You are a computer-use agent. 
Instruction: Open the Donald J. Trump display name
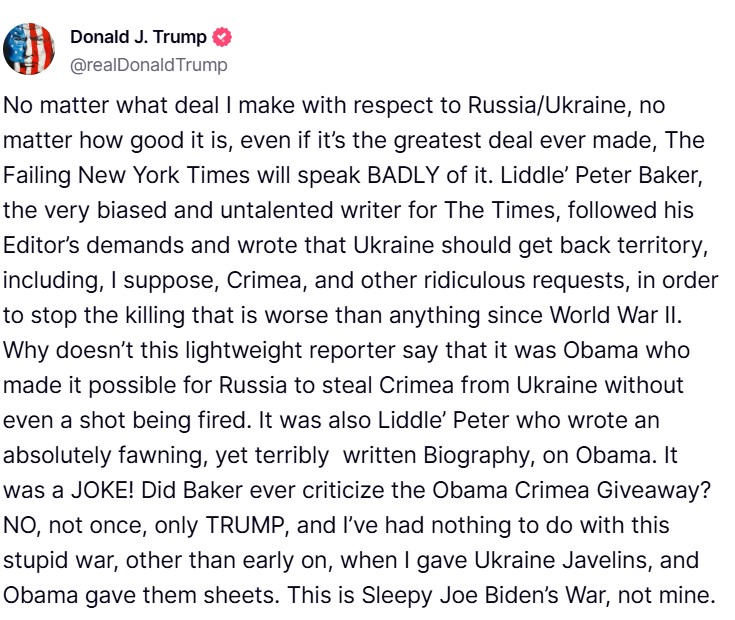[x=138, y=38]
